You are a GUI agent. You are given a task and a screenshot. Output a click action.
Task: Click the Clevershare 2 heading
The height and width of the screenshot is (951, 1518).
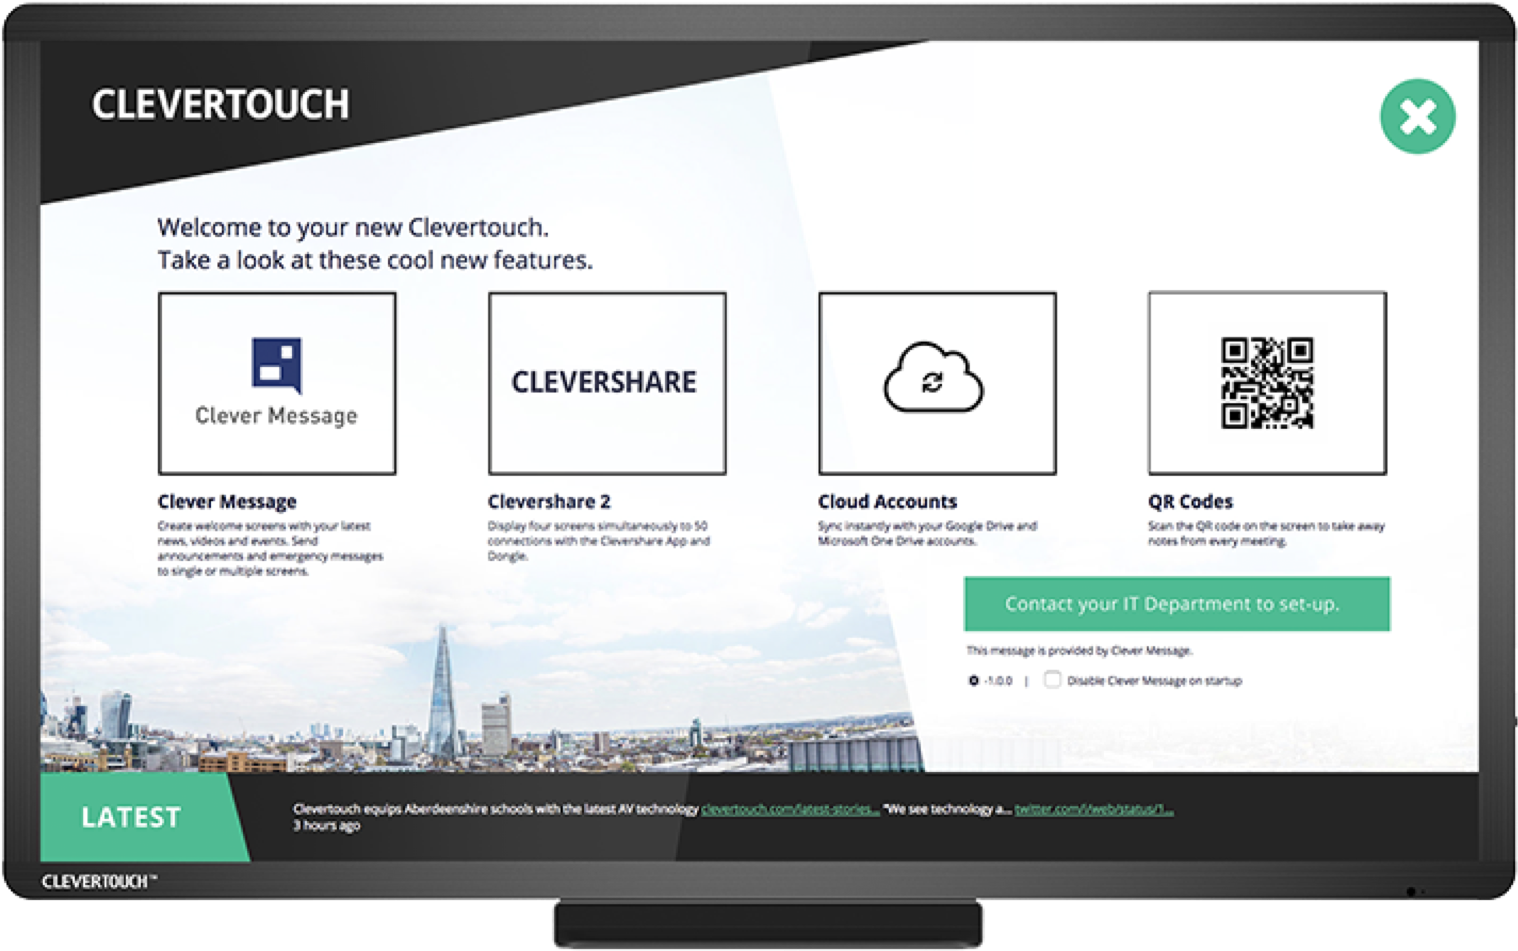[x=549, y=502]
